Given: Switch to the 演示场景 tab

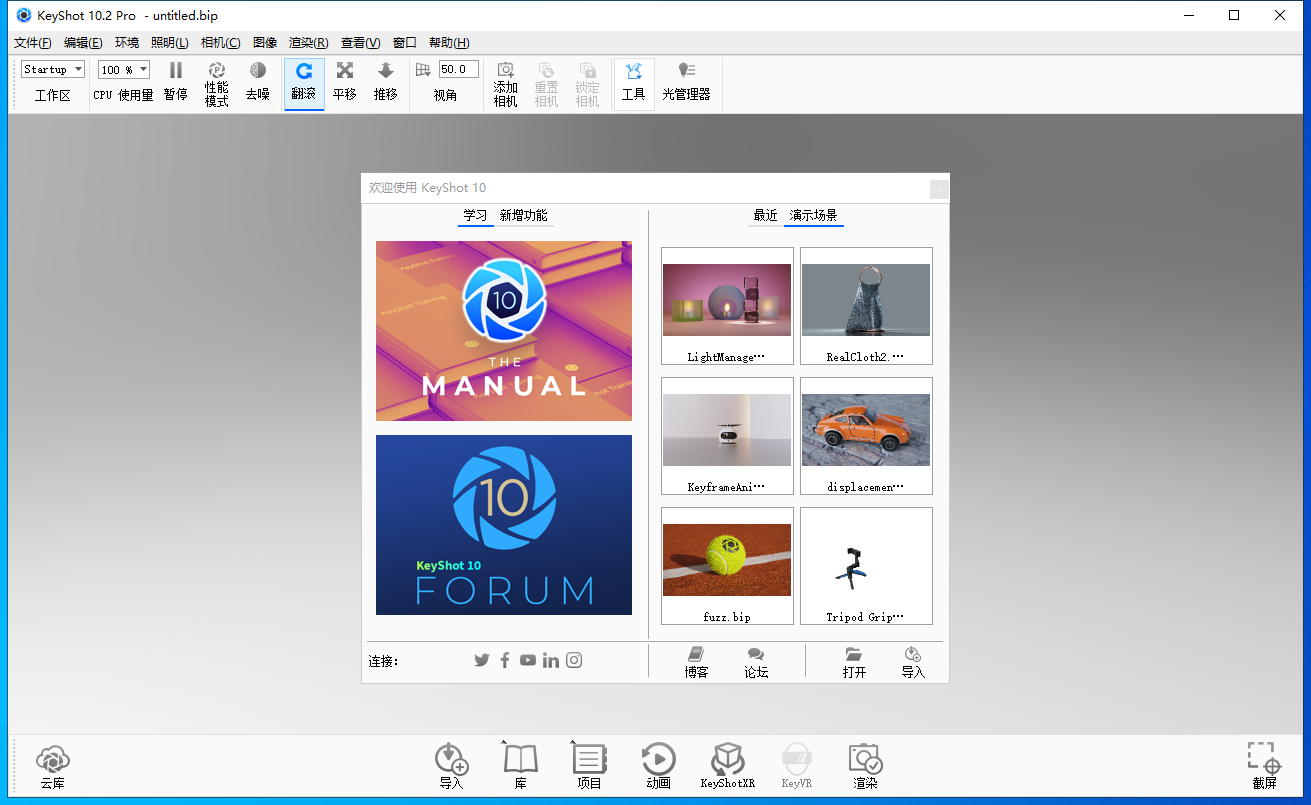Looking at the screenshot, I should click(x=814, y=216).
